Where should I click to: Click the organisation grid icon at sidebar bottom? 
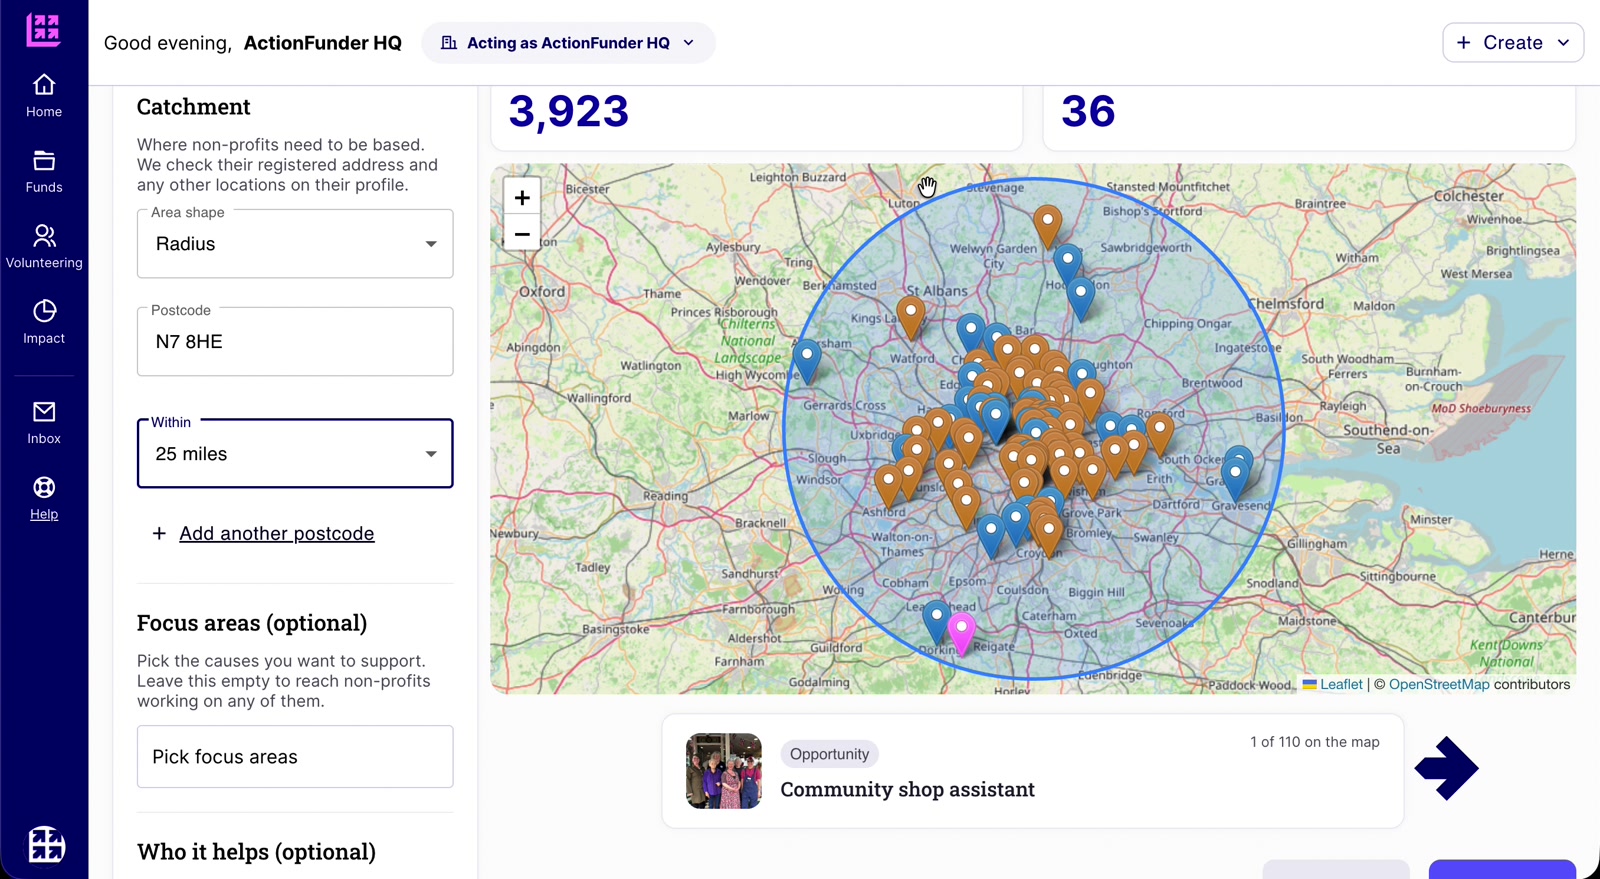tap(45, 844)
